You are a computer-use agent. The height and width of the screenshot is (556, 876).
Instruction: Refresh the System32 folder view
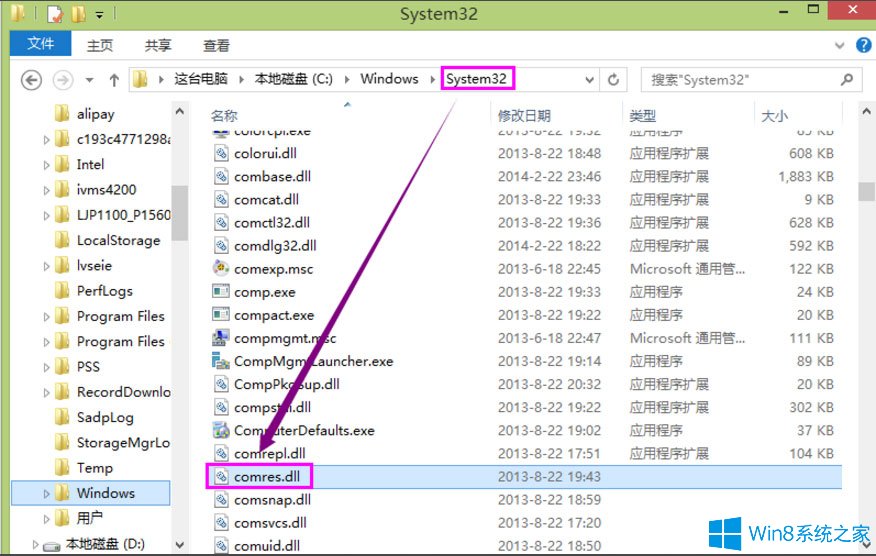click(613, 80)
